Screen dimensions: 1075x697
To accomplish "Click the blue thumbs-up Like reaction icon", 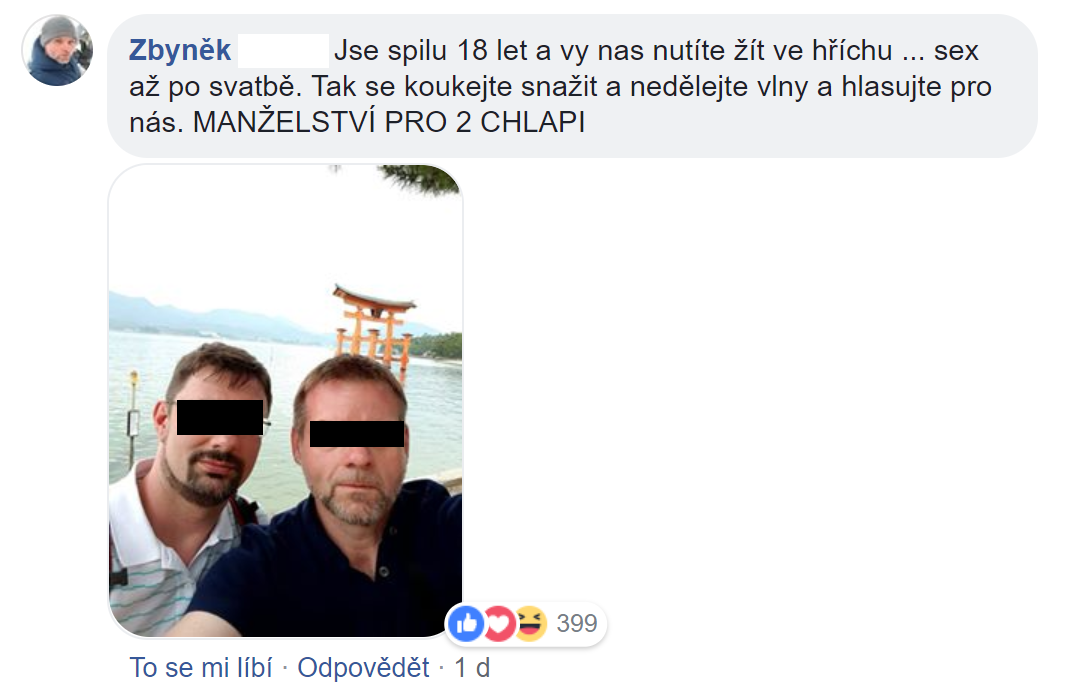I will [466, 623].
